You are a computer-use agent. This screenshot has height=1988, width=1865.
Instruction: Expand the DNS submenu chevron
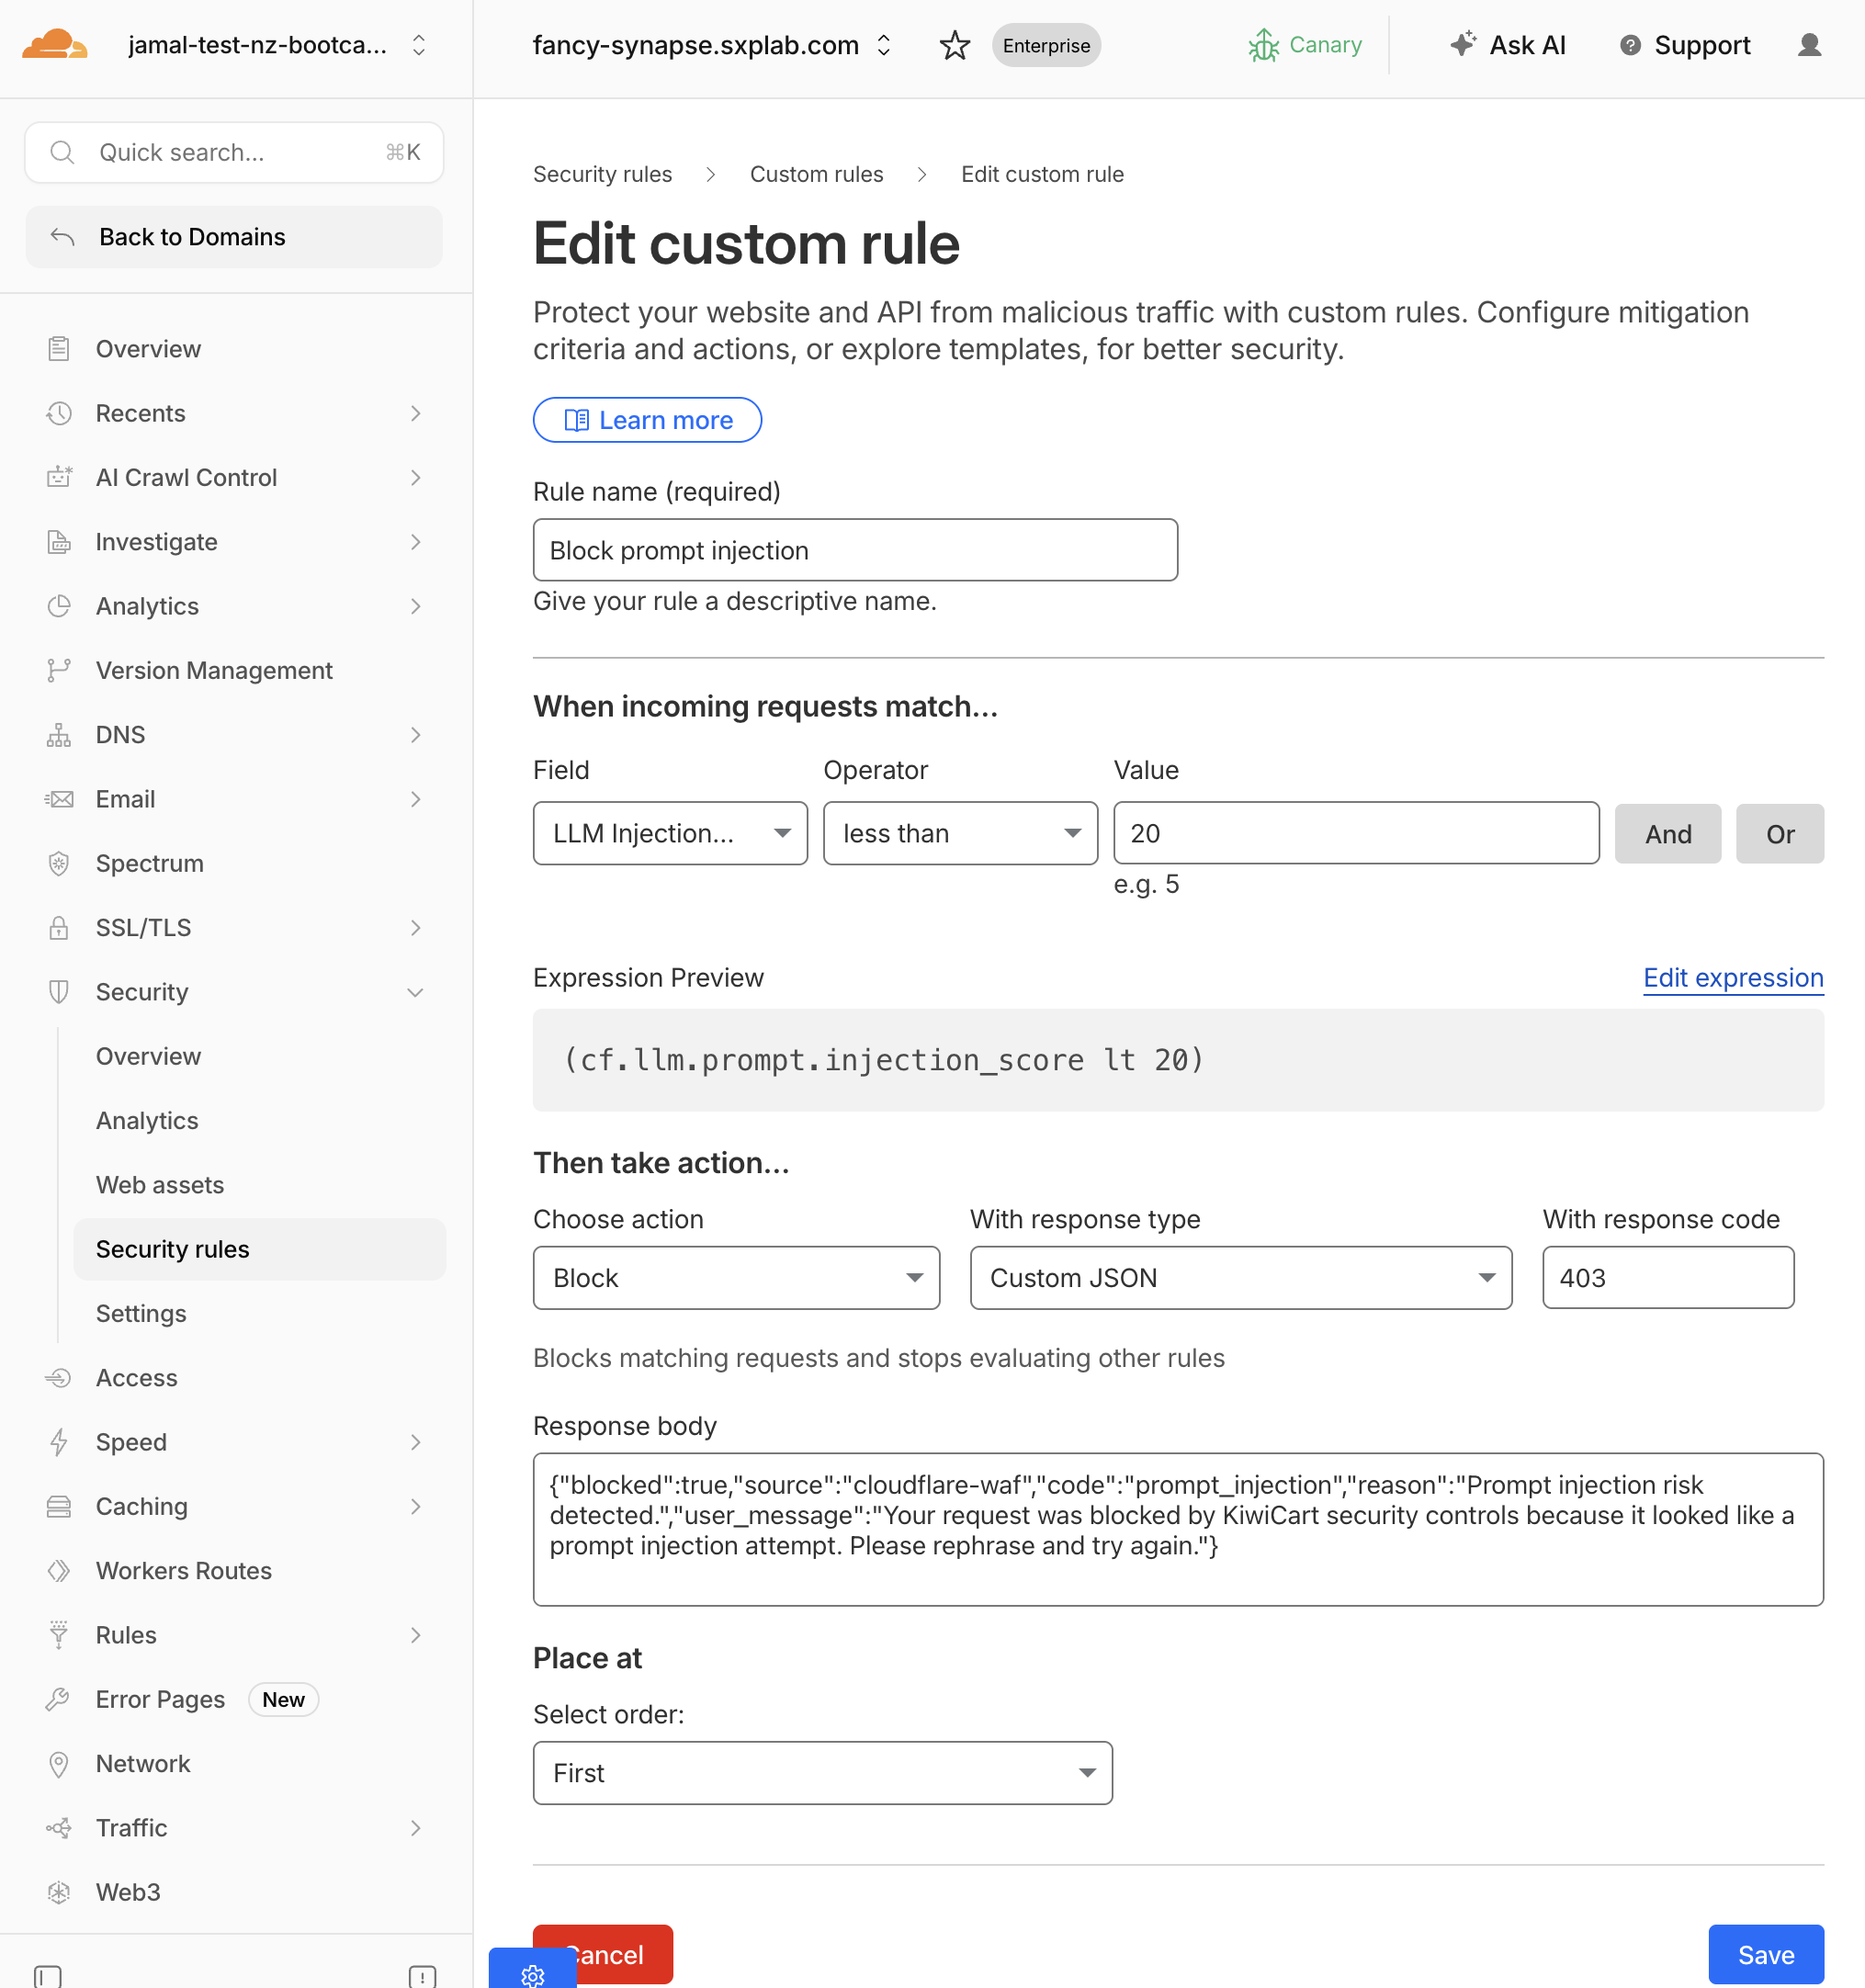pos(415,735)
